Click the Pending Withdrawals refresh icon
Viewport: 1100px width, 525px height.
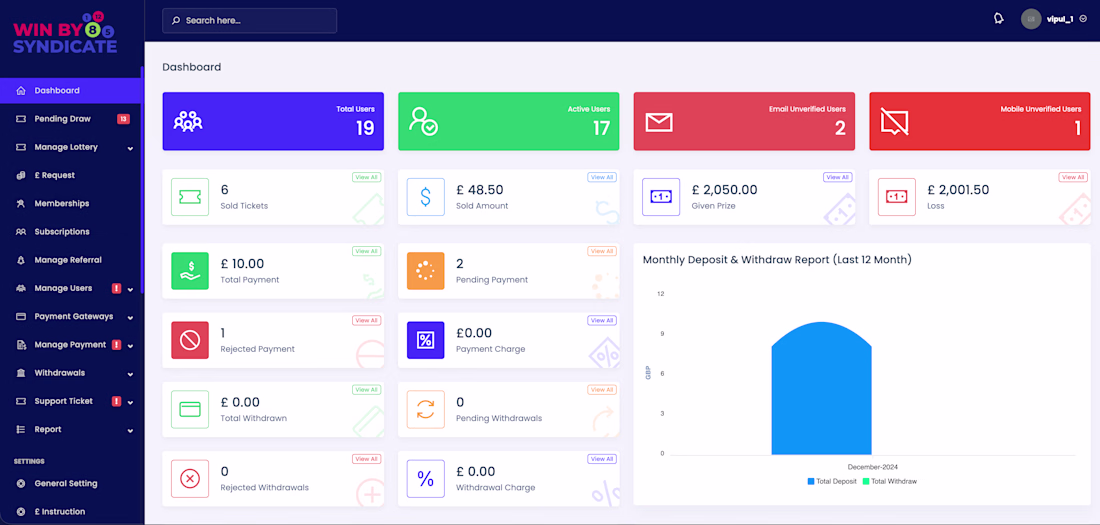(425, 409)
